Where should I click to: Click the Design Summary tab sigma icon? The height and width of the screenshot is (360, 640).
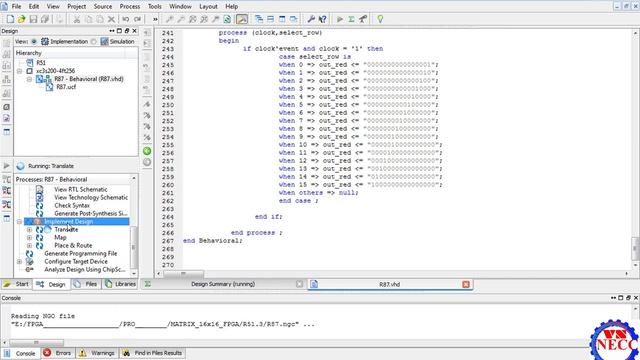pyautogui.click(x=148, y=284)
